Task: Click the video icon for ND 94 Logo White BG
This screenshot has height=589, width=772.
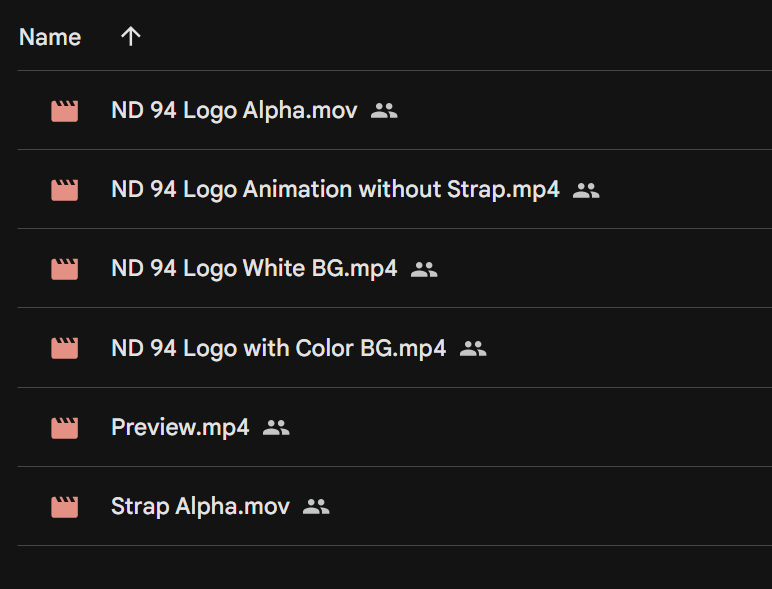Action: (64, 269)
